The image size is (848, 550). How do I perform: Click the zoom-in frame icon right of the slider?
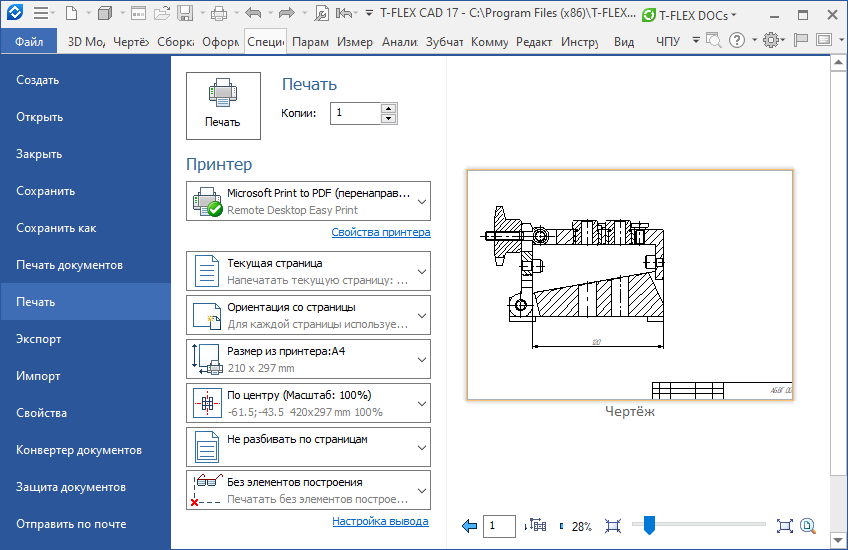click(784, 526)
